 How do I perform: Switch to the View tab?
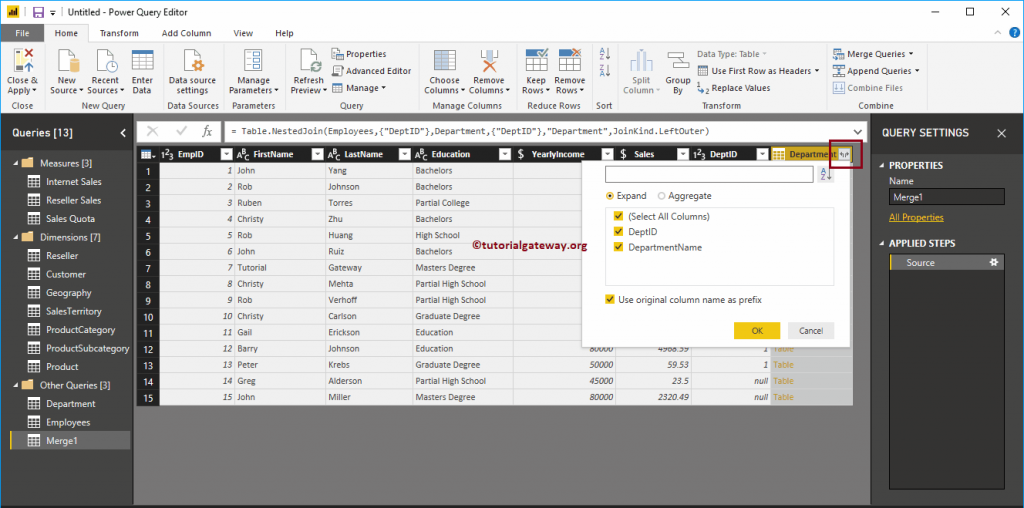[243, 33]
